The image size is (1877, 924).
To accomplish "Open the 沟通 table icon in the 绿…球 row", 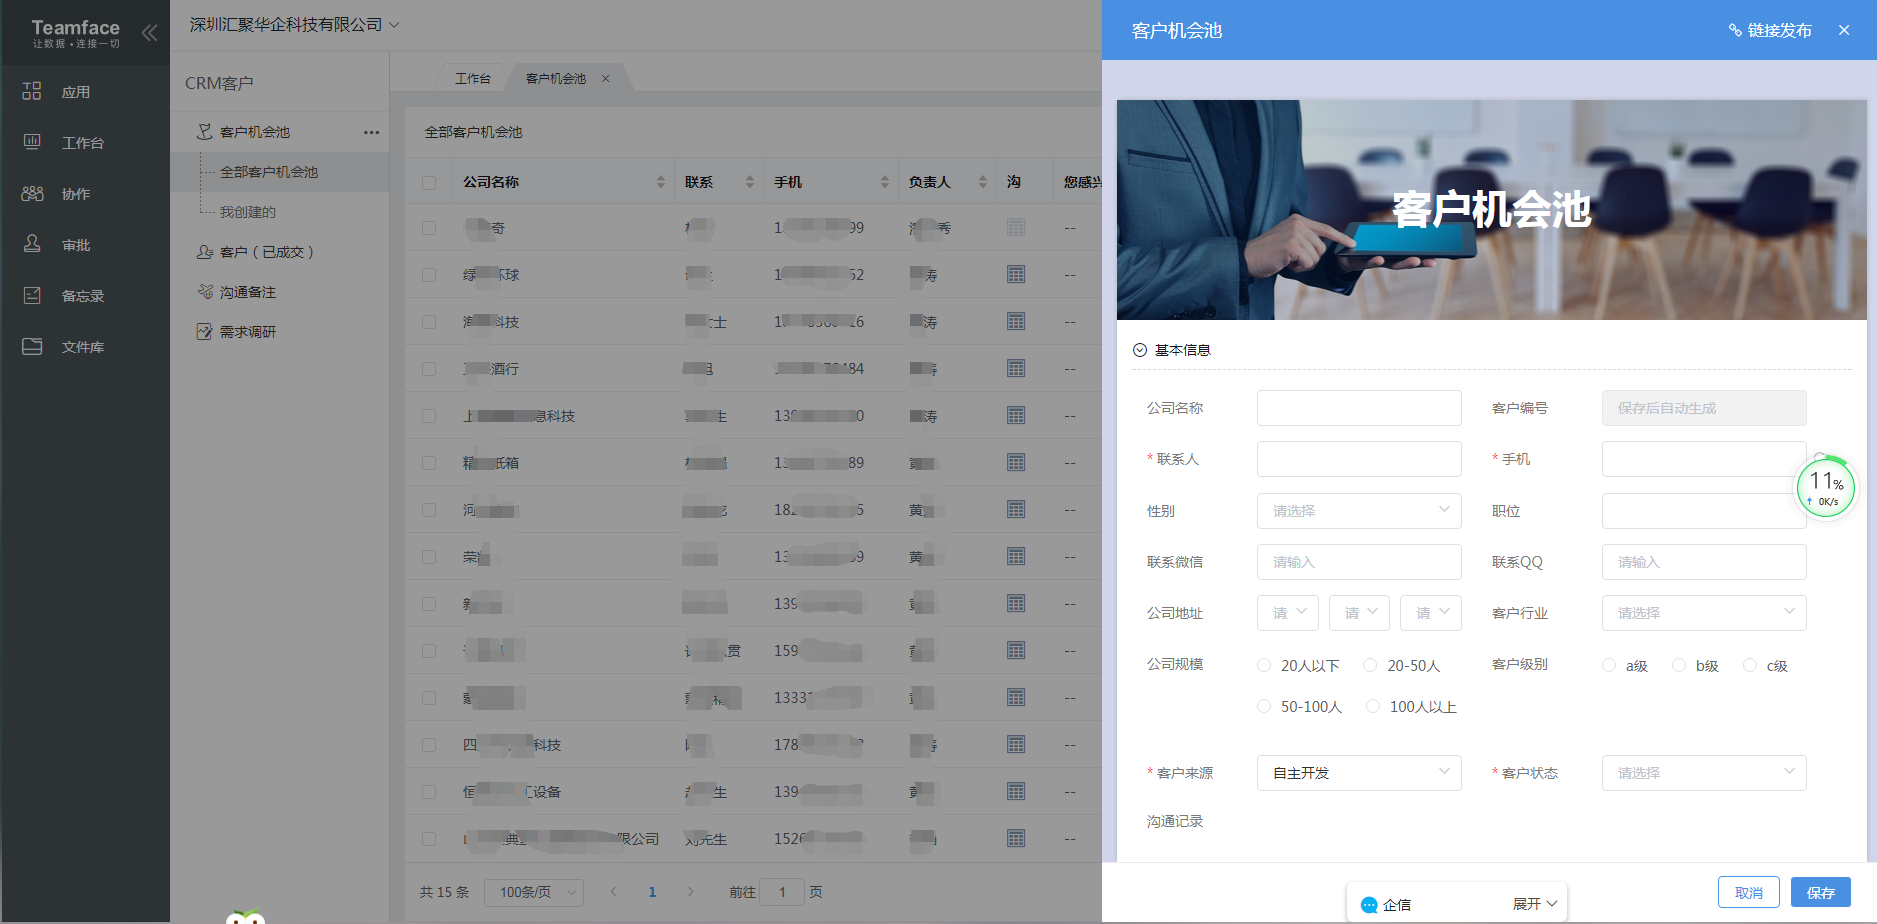I will (x=1016, y=274).
